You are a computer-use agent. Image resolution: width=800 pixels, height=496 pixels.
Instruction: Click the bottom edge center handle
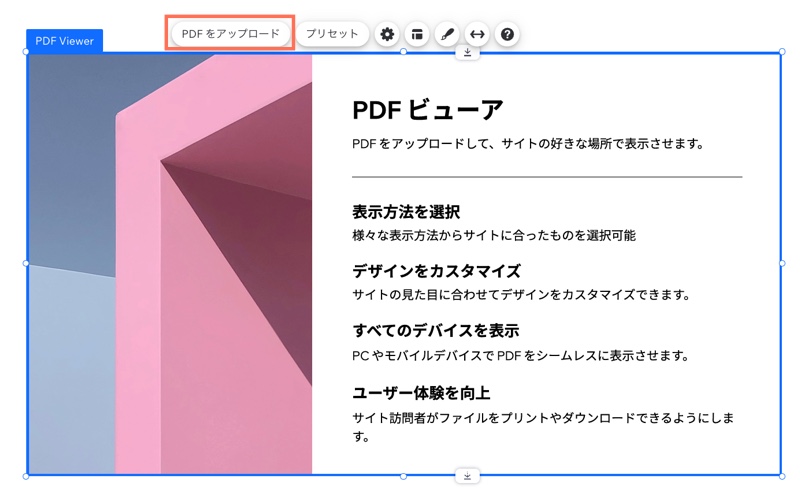click(404, 476)
